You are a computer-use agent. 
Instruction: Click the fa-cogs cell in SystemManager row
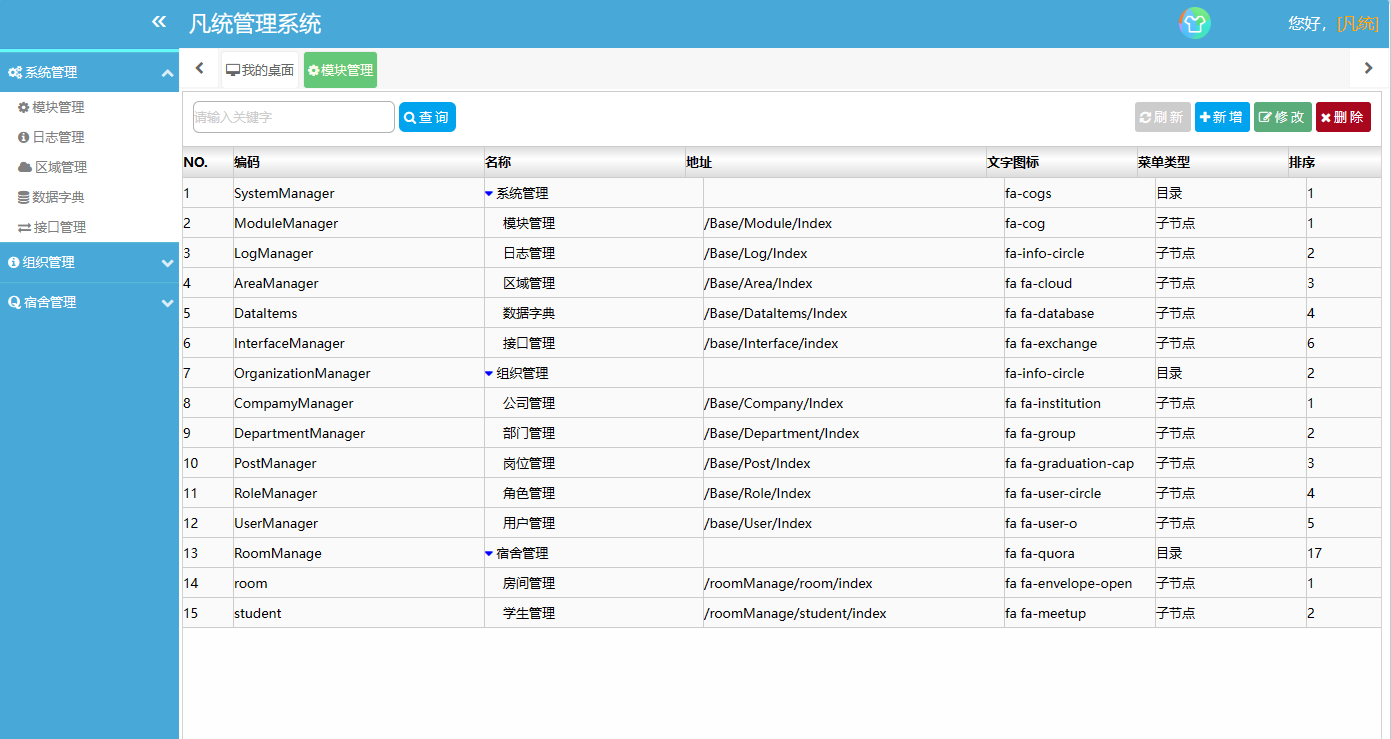click(x=1080, y=193)
